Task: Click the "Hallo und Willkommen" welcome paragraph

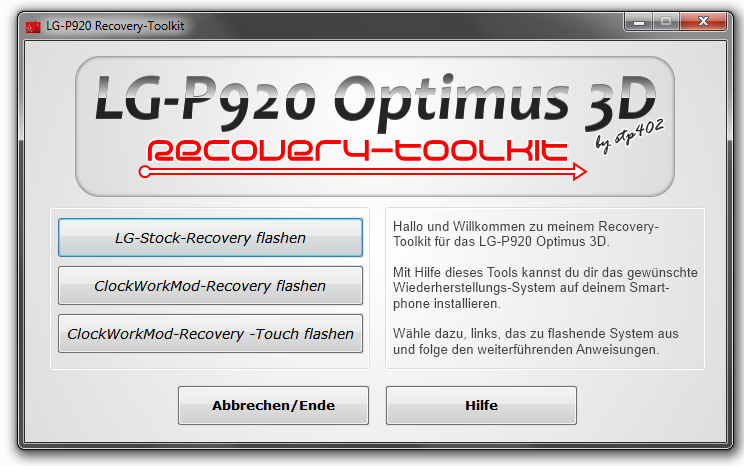Action: point(525,234)
